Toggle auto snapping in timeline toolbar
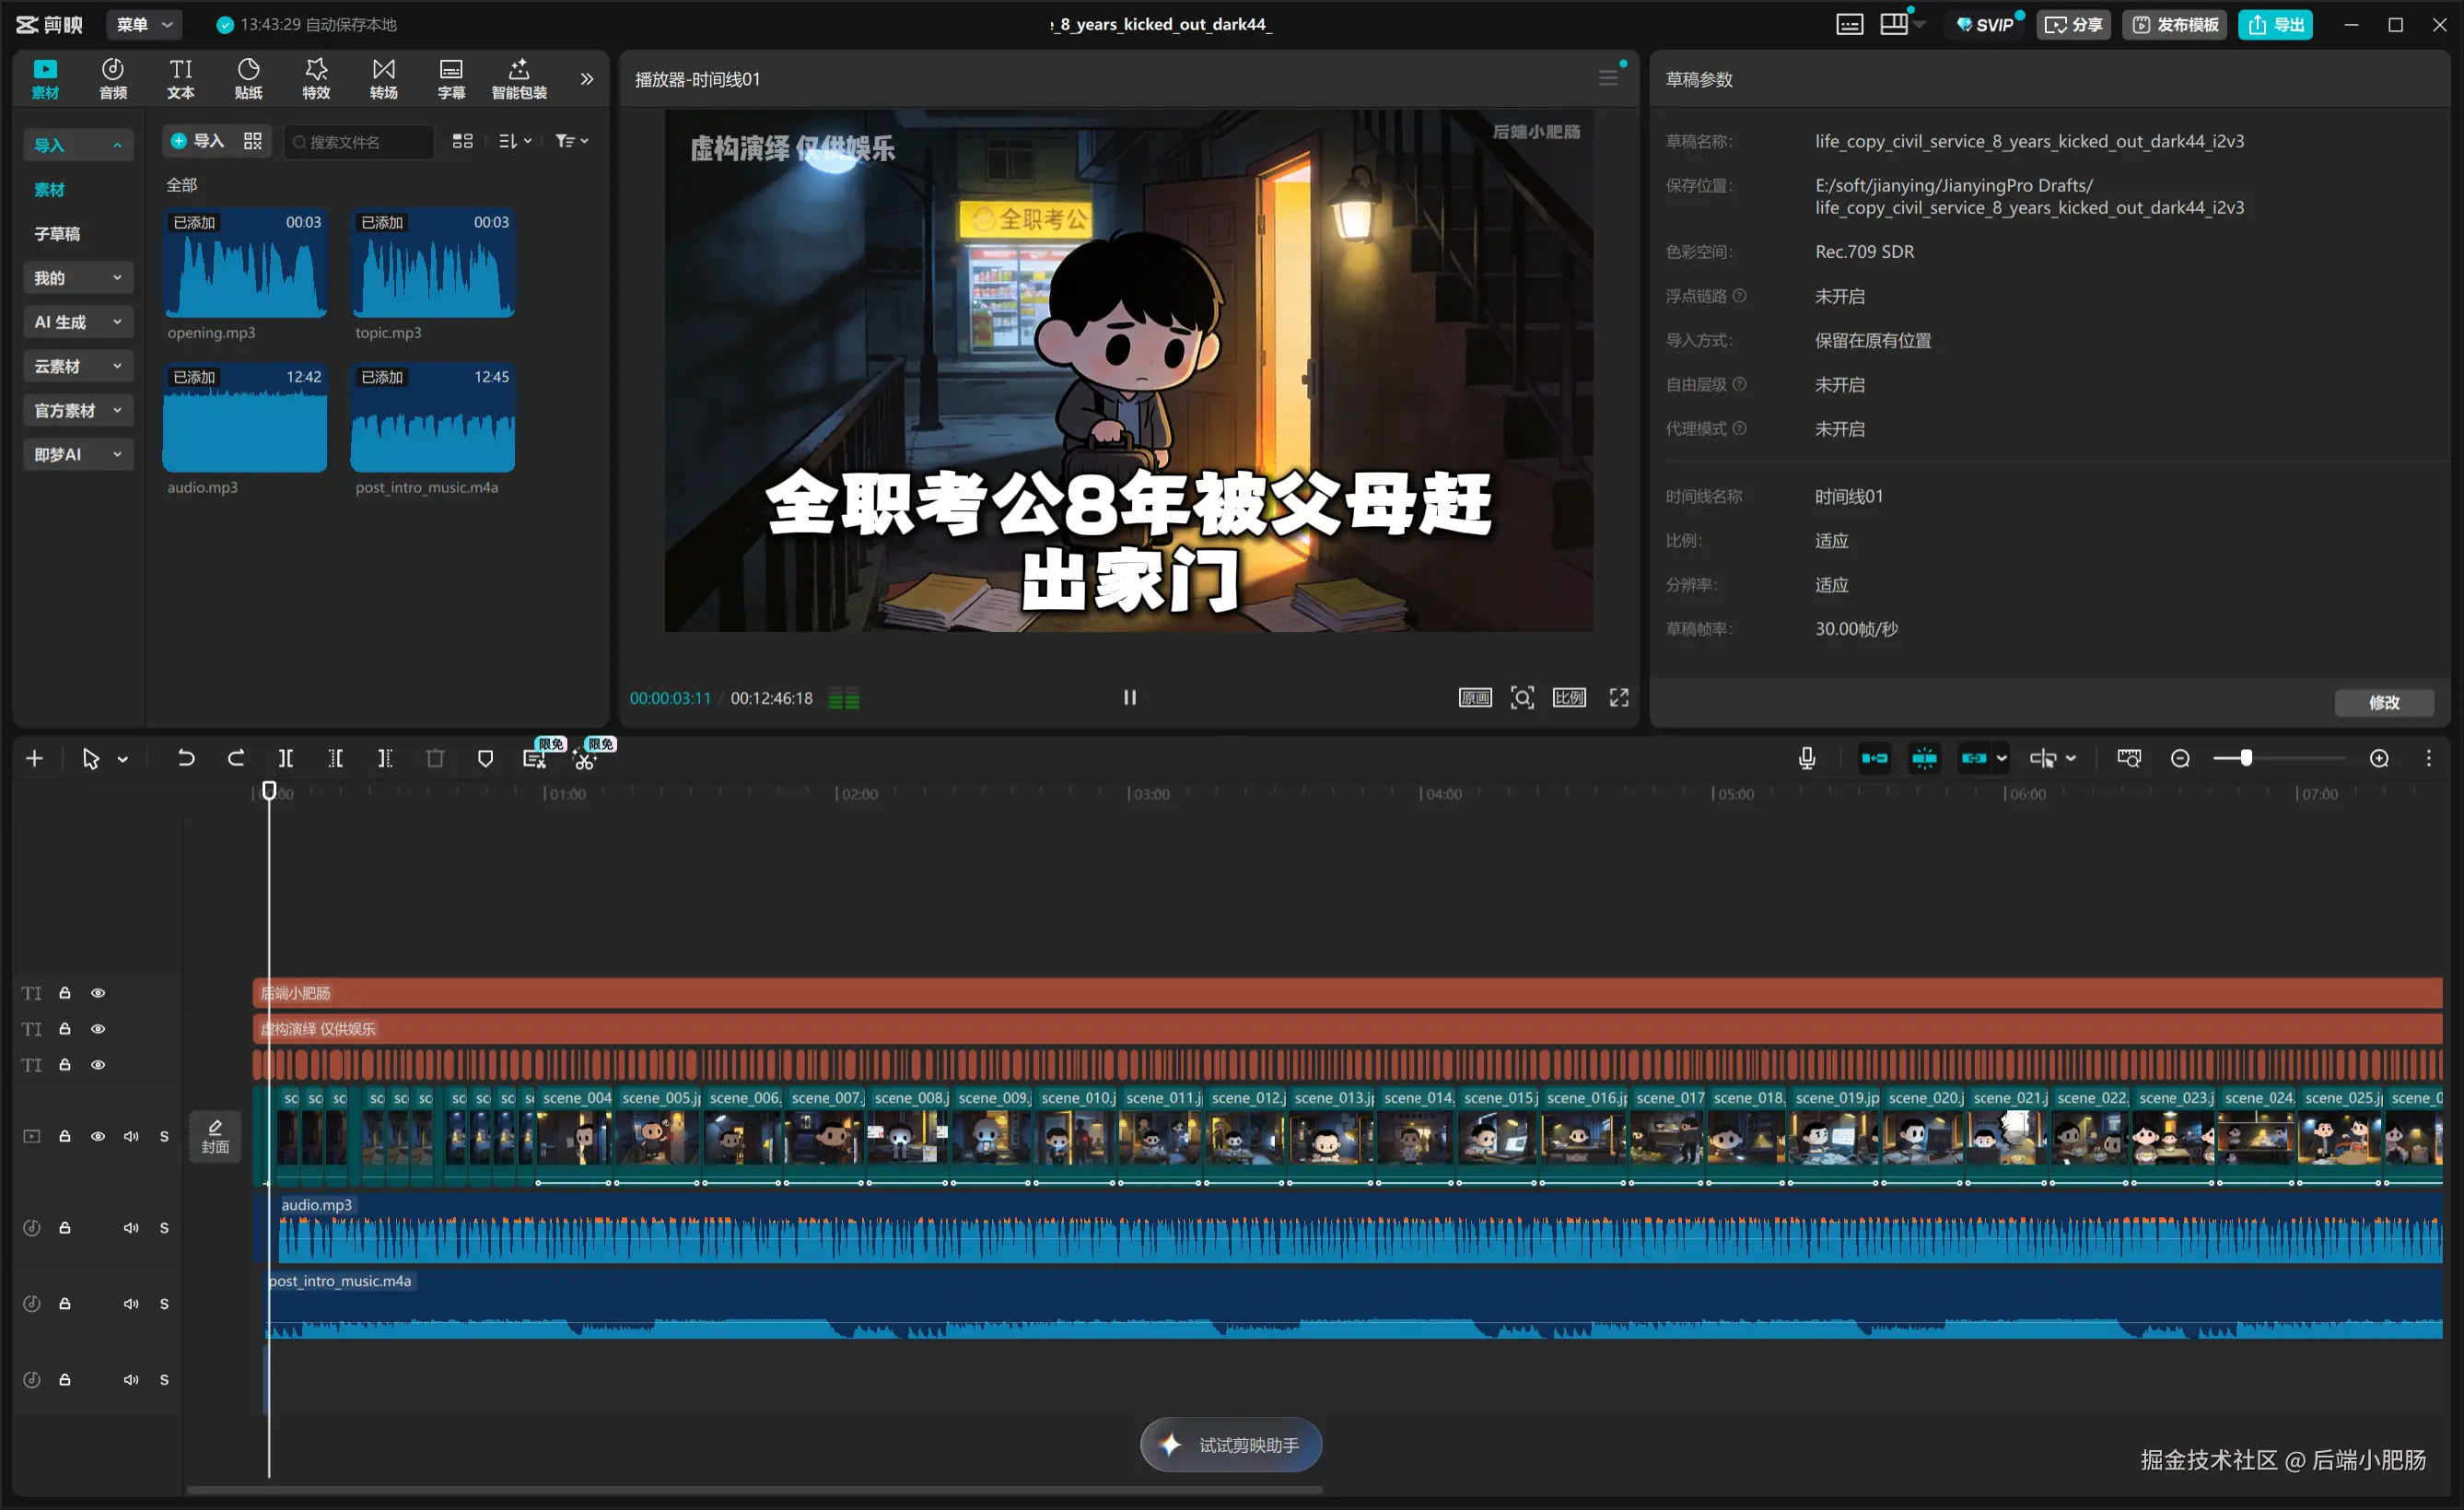This screenshot has height=1510, width=2464. (1924, 758)
